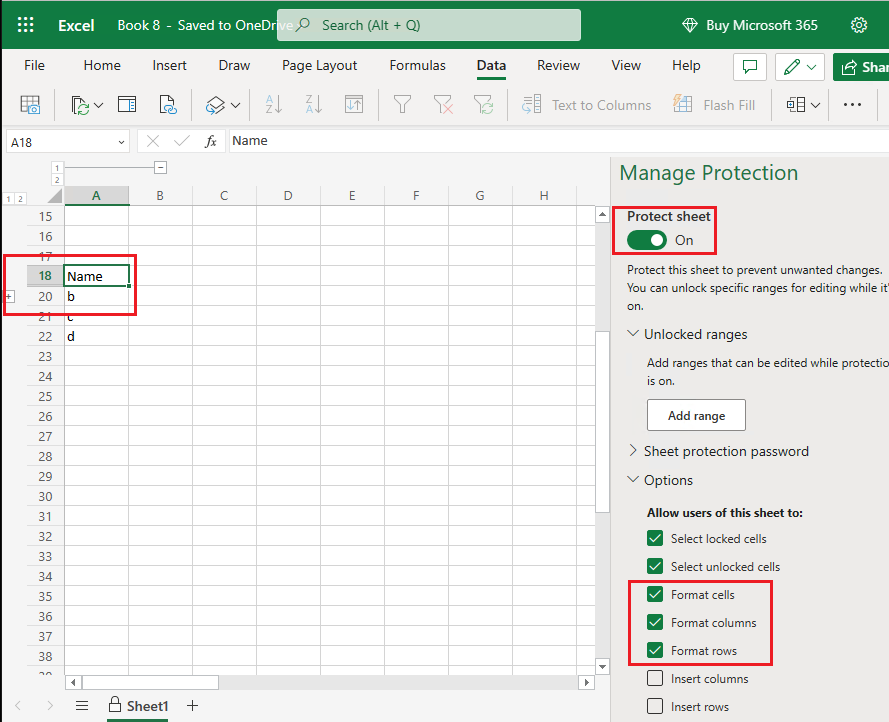This screenshot has height=722, width=889.
Task: Click the Workbook Links icon
Action: click(x=167, y=105)
